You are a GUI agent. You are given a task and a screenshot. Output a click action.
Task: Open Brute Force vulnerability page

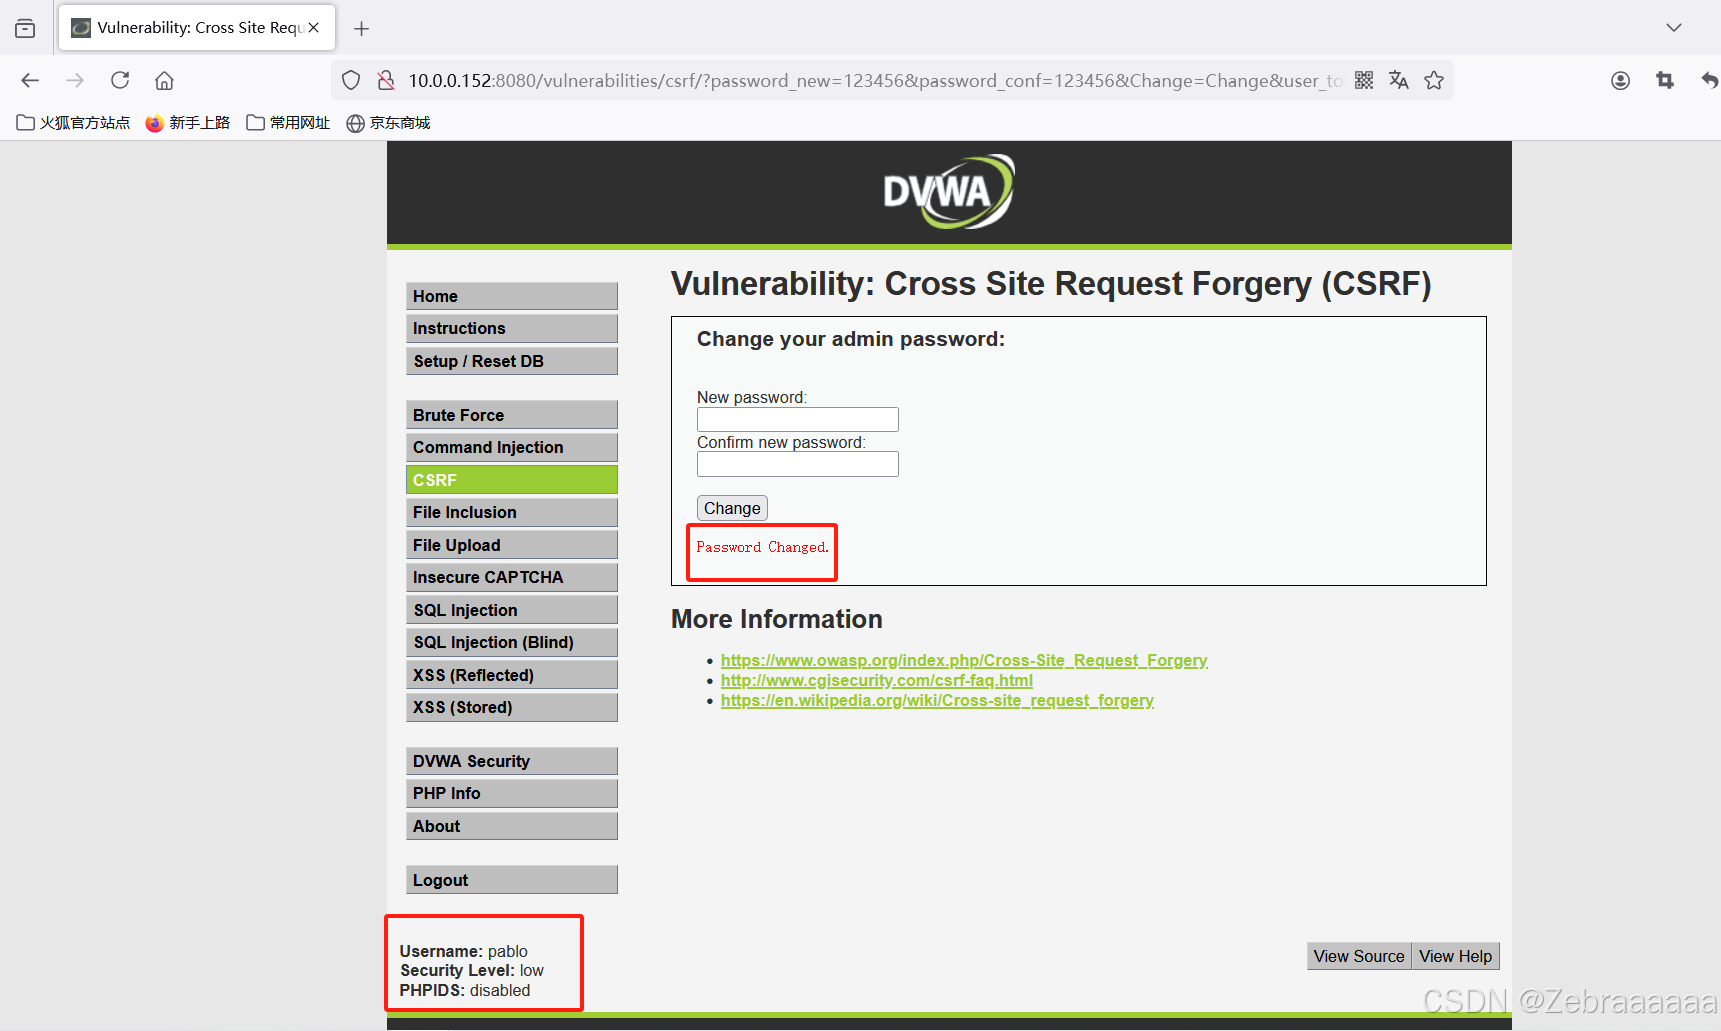tap(512, 415)
